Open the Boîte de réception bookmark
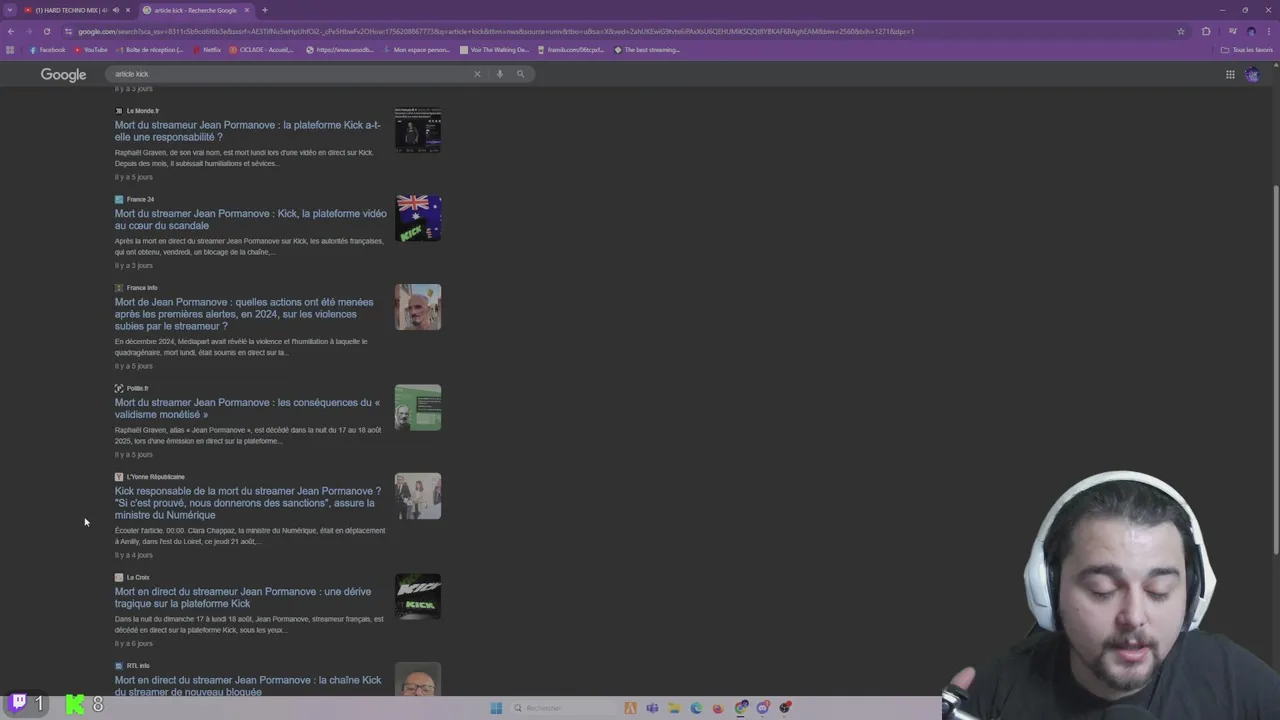Screen dimensions: 1280x720 (x=150, y=50)
